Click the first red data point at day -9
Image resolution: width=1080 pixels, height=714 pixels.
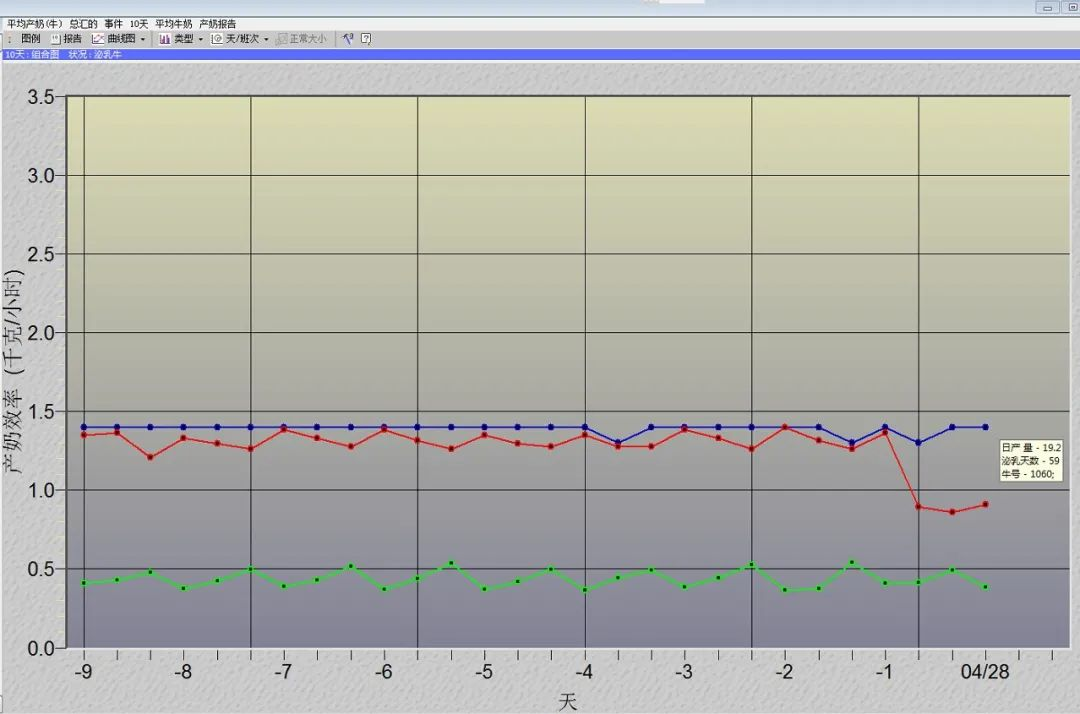tap(84, 434)
